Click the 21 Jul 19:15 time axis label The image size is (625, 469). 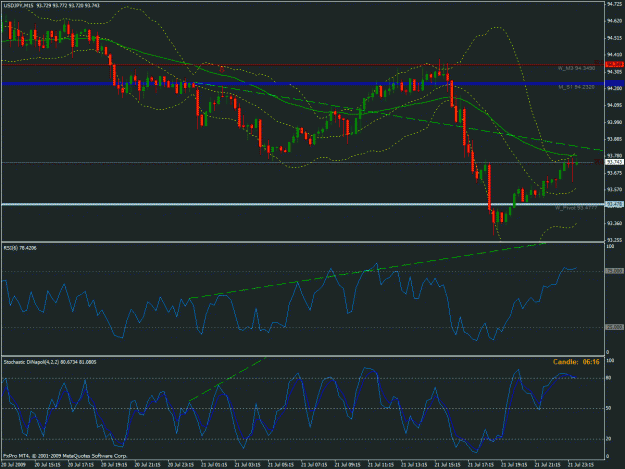tap(515, 465)
